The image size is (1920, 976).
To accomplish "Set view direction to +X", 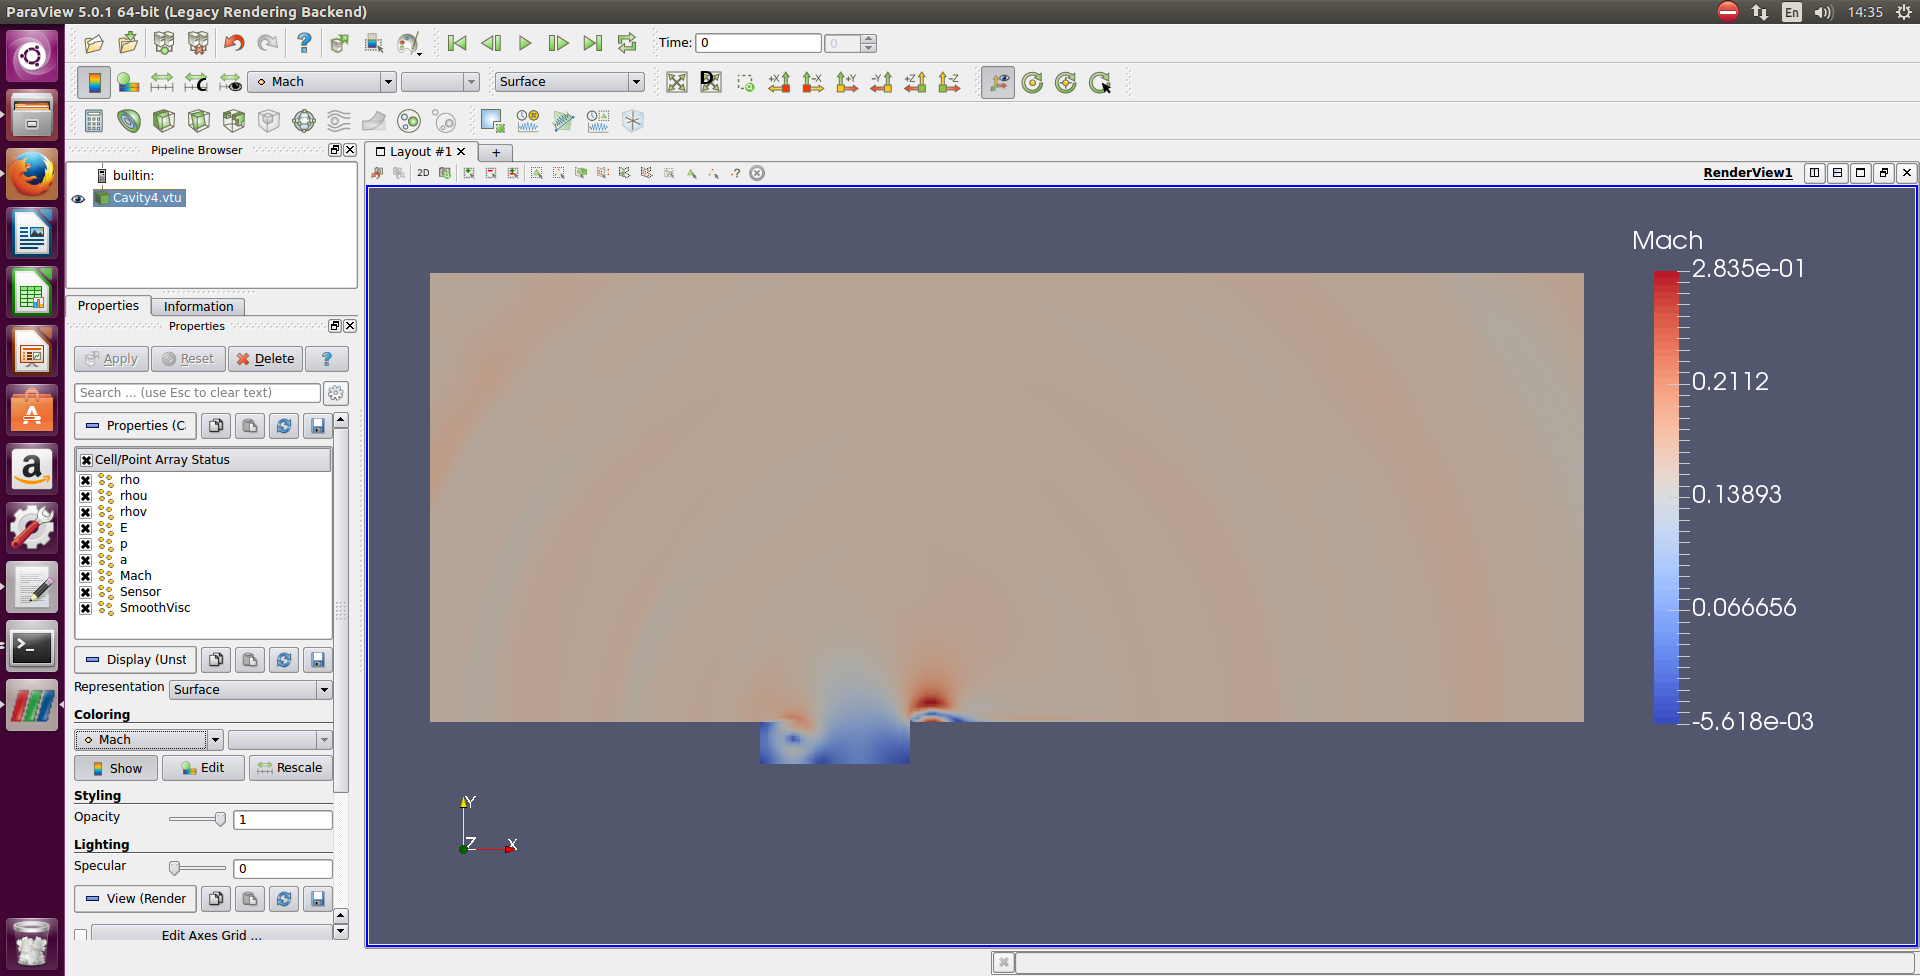I will click(779, 83).
